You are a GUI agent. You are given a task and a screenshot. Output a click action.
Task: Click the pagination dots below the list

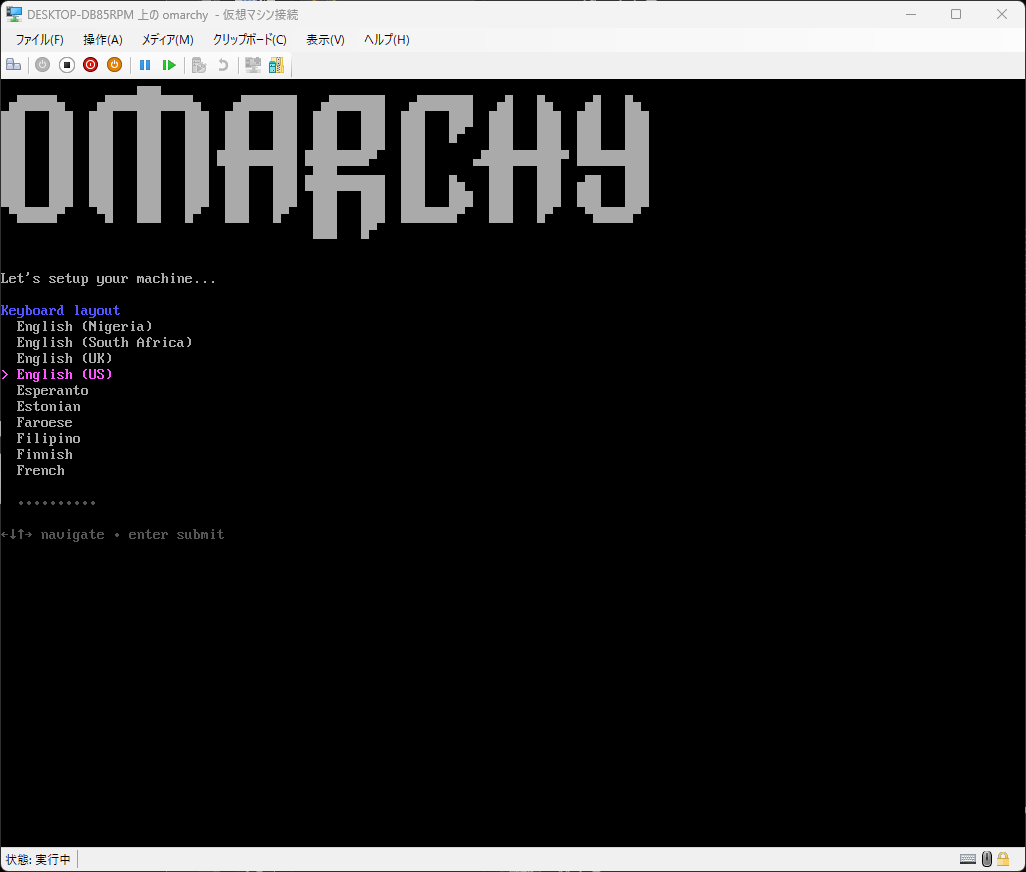coord(57,503)
